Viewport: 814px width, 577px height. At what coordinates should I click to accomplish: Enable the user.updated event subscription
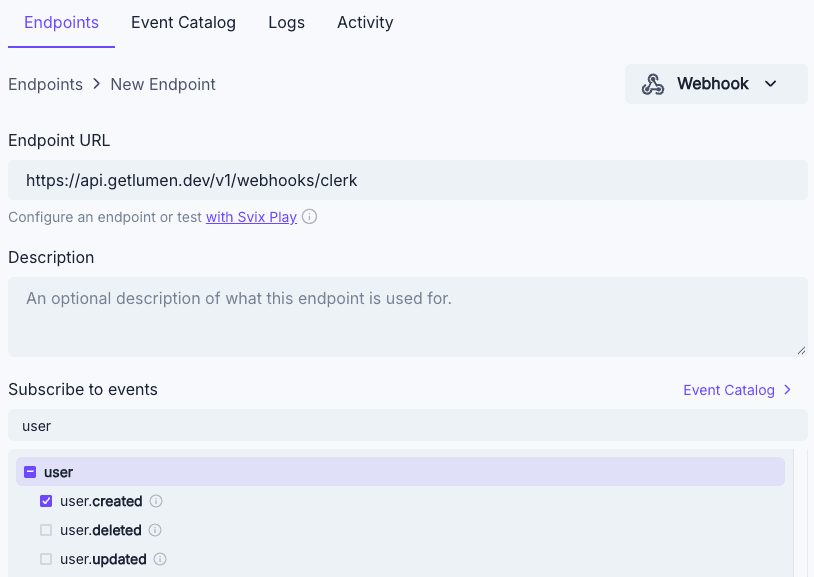(x=46, y=559)
